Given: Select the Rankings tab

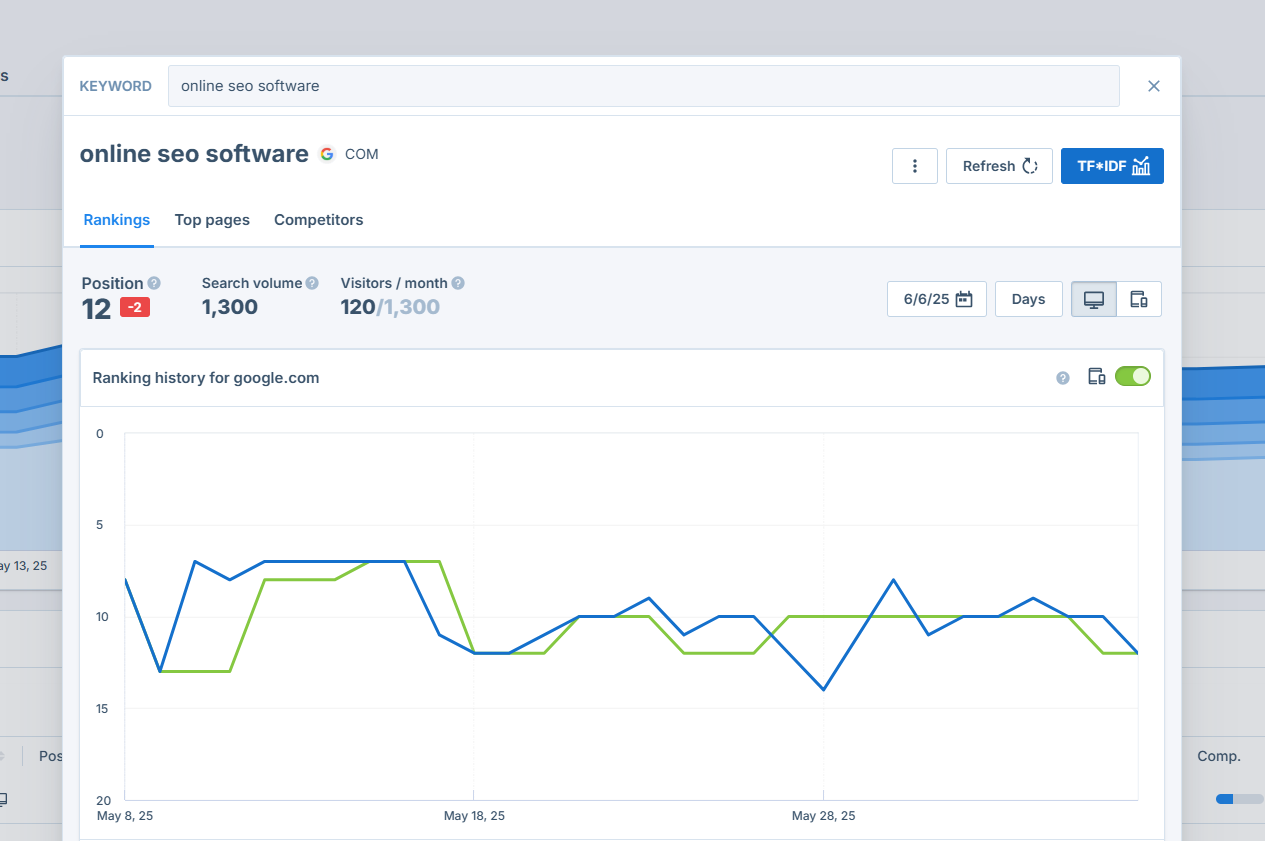Looking at the screenshot, I should click(117, 220).
